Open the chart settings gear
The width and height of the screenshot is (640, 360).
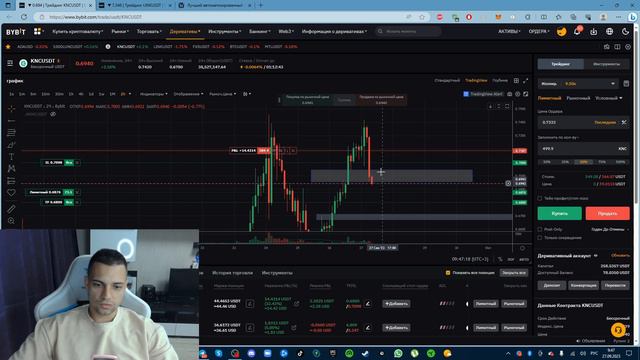click(x=518, y=94)
